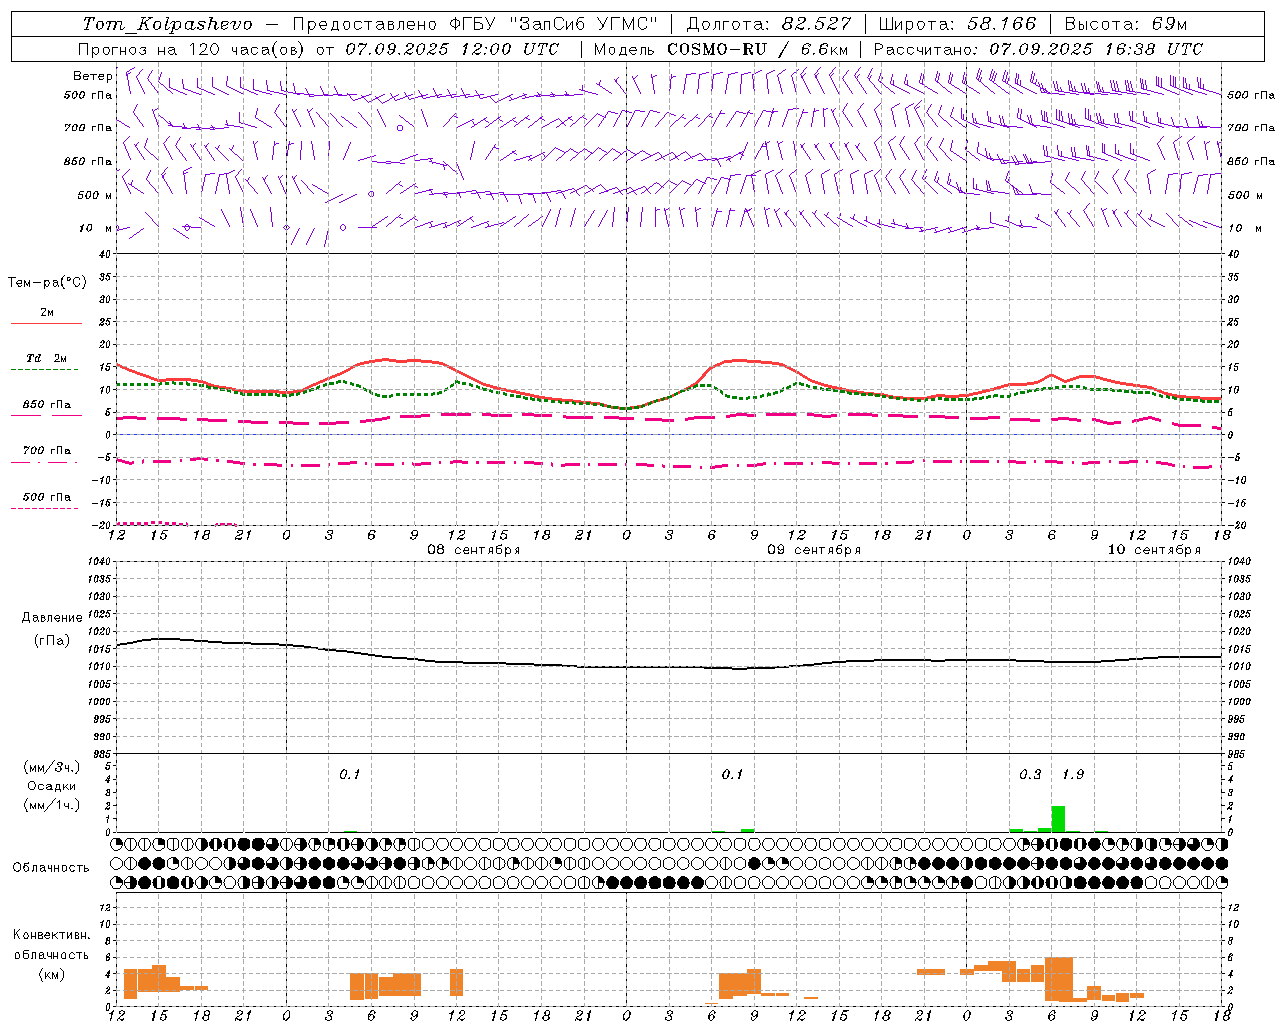Viewport: 1280px width, 1024px height.
Task: Click the "10 сентября" date label
Action: [1154, 550]
